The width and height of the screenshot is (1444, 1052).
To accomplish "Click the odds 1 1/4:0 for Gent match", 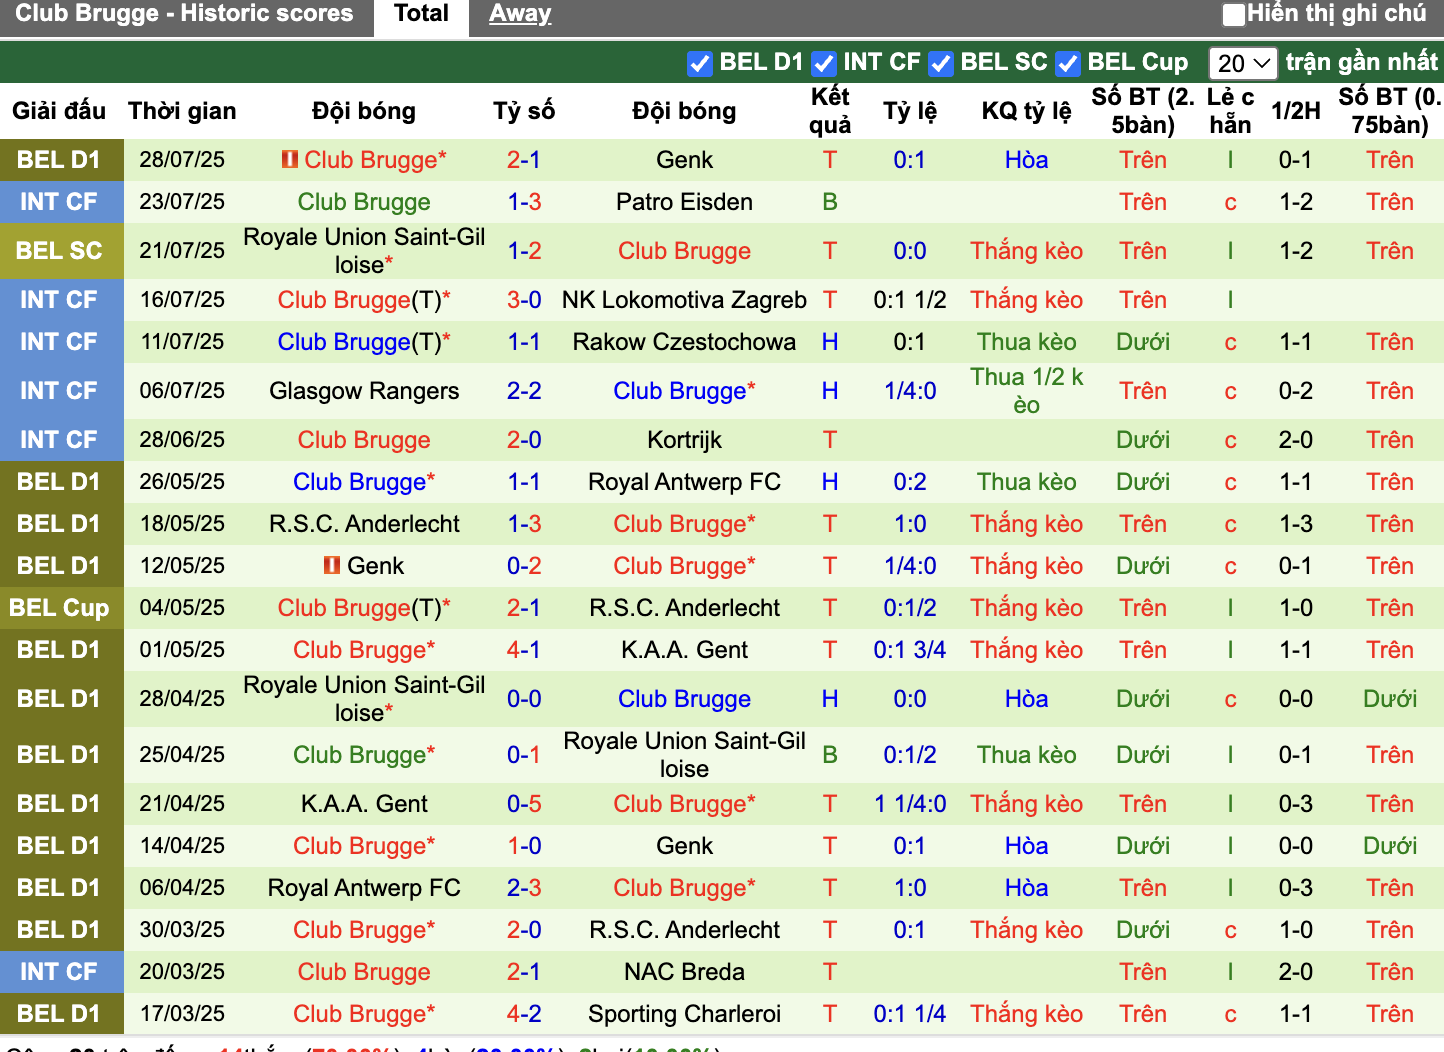I will [910, 804].
